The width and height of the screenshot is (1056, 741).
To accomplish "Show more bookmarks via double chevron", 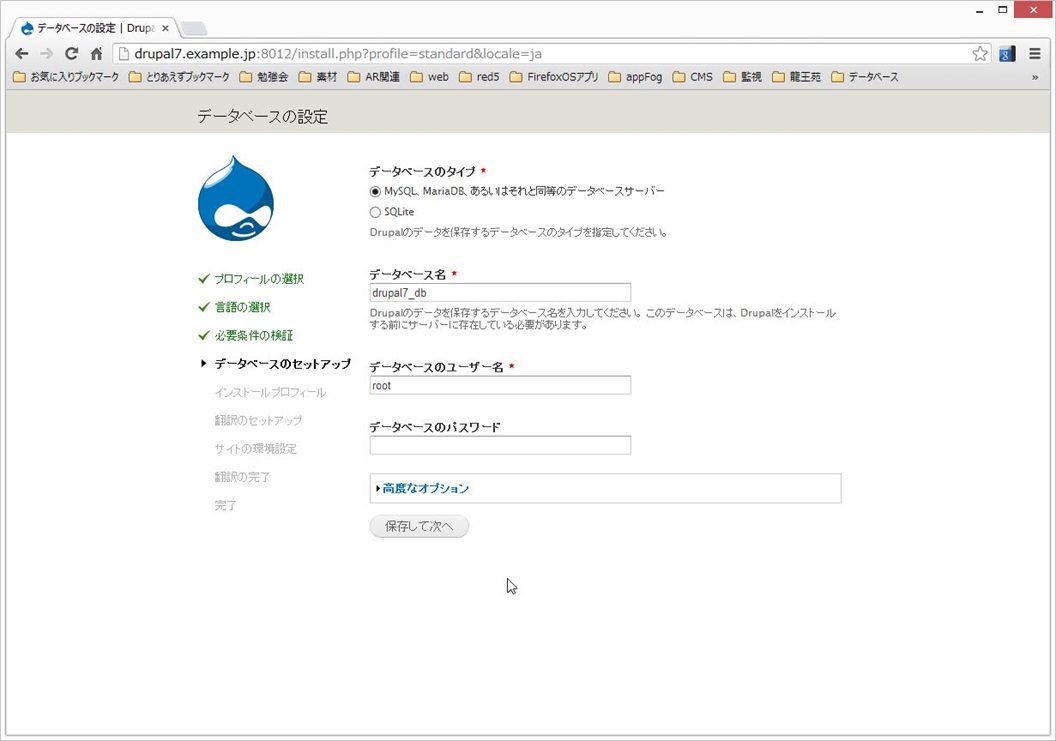I will tap(1035, 77).
